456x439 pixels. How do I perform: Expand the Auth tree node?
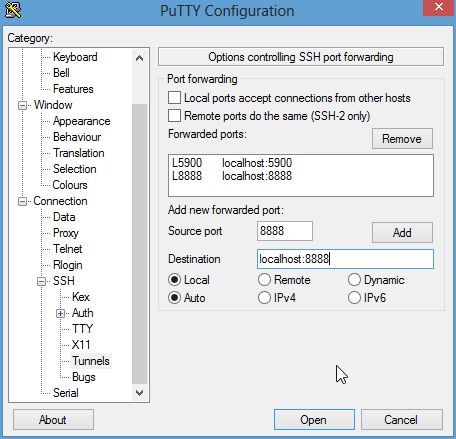tap(60, 313)
